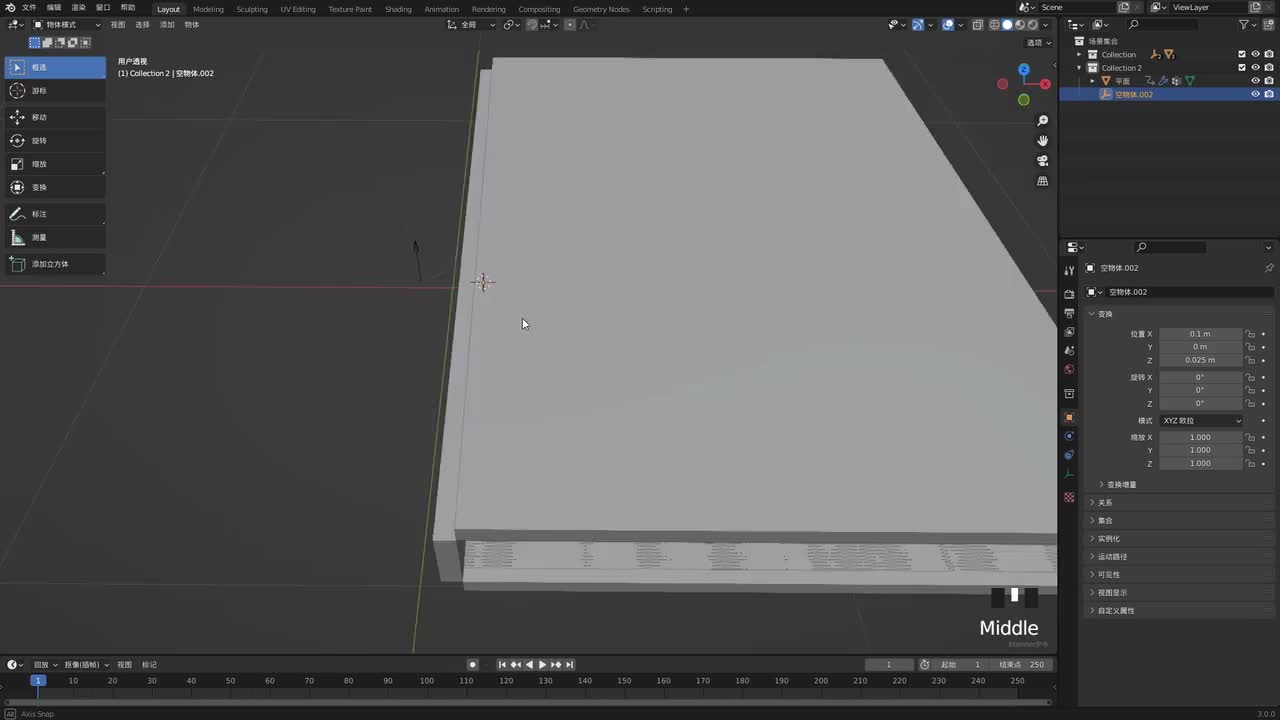1280x720 pixels.
Task: Select the 测量 measure tool
Action: pos(55,237)
